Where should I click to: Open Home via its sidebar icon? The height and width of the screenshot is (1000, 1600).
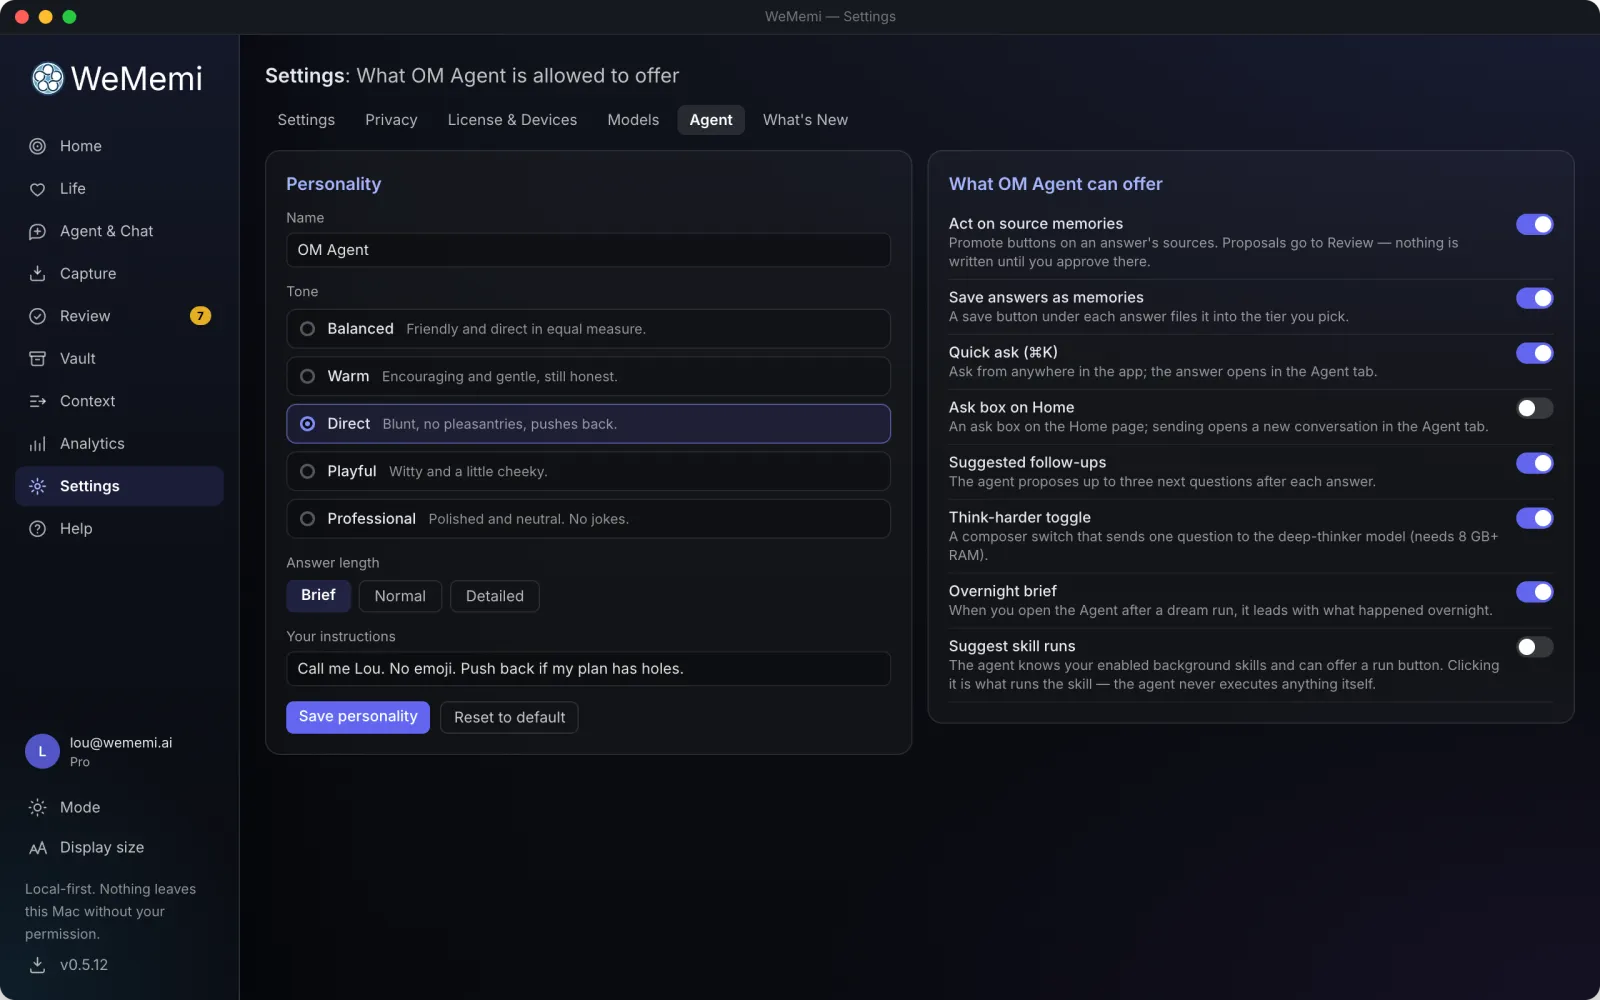point(38,146)
